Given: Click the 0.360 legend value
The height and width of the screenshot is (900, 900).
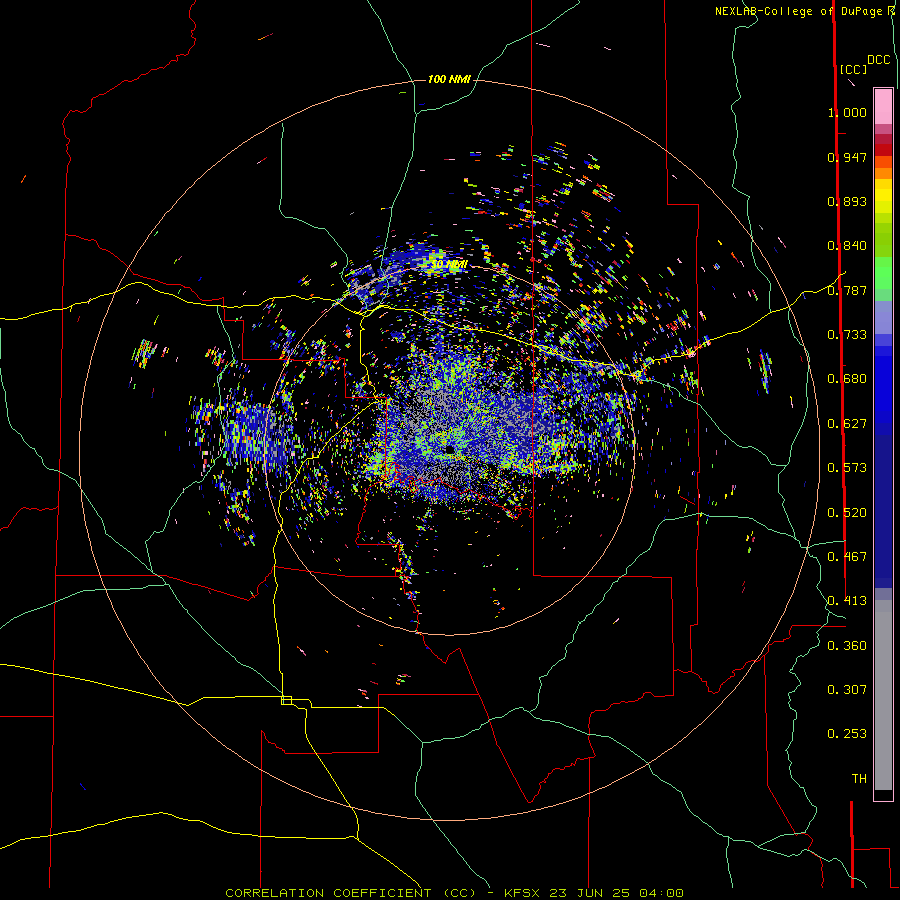Looking at the screenshot, I should (x=847, y=646).
